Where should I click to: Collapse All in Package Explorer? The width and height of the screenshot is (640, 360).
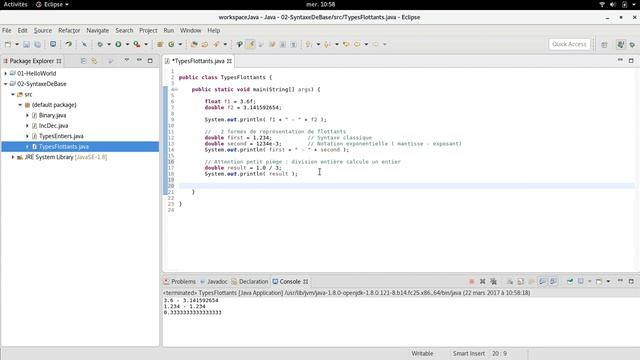(83, 61)
